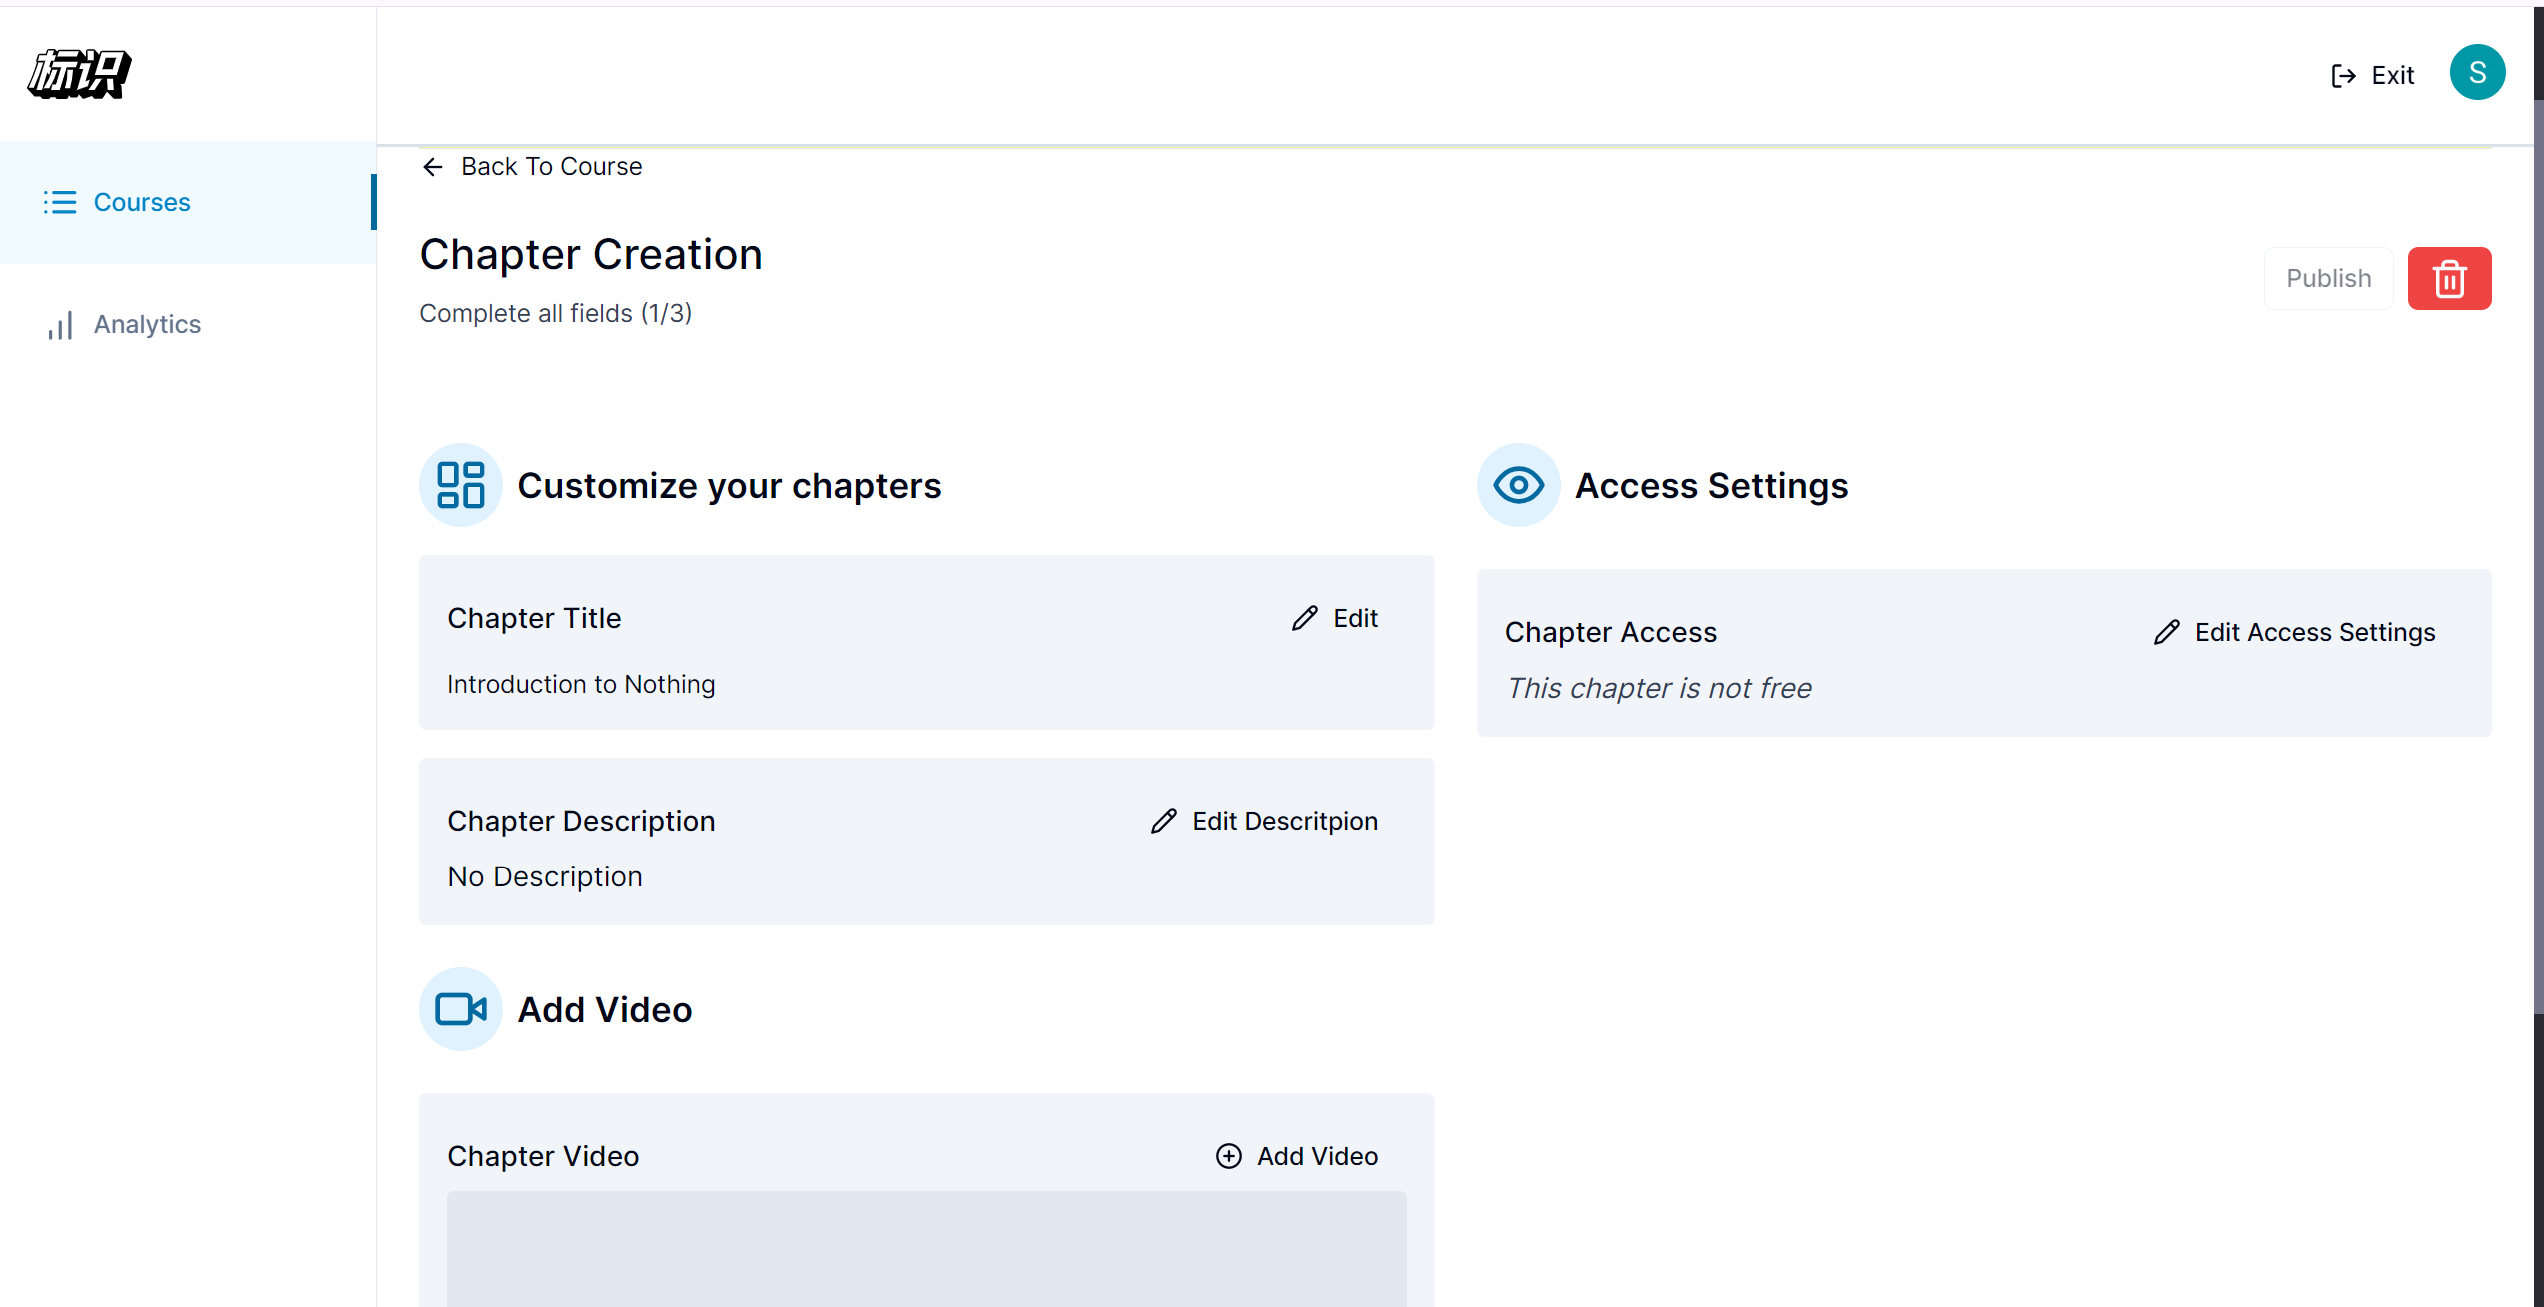This screenshot has height=1307, width=2544.
Task: Select Analytics in the sidebar
Action: point(147,325)
